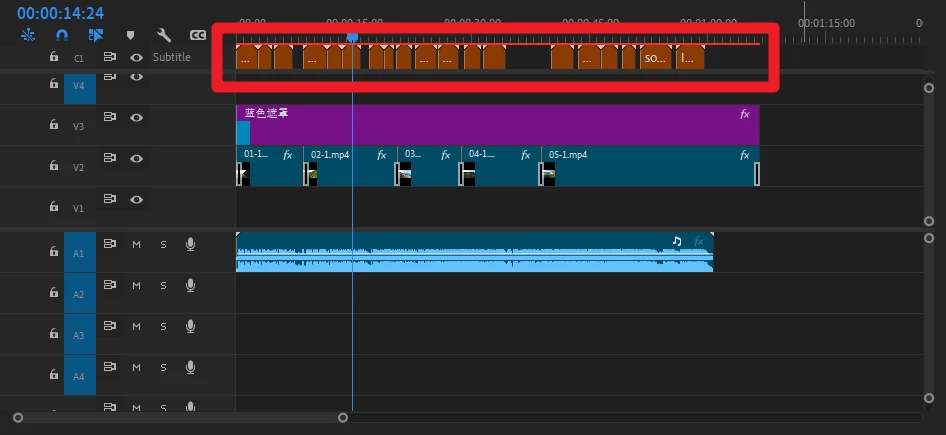Hide the Subtitle caption track output

pyautogui.click(x=136, y=57)
